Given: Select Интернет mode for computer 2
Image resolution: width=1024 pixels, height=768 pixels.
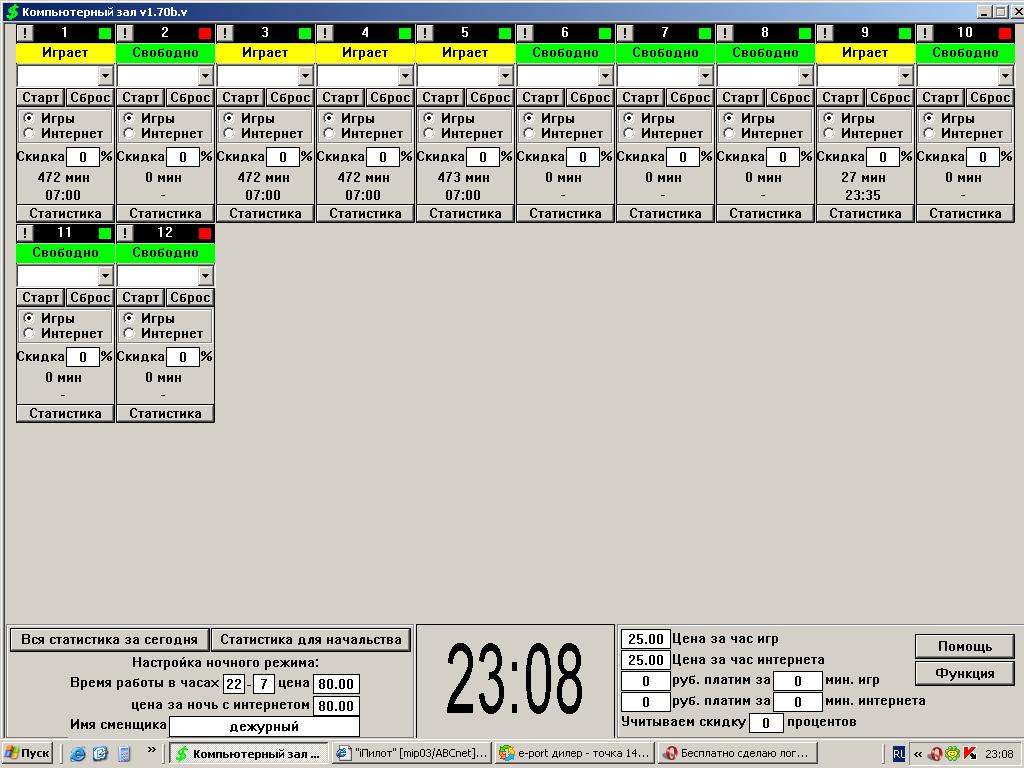Looking at the screenshot, I should click(129, 133).
